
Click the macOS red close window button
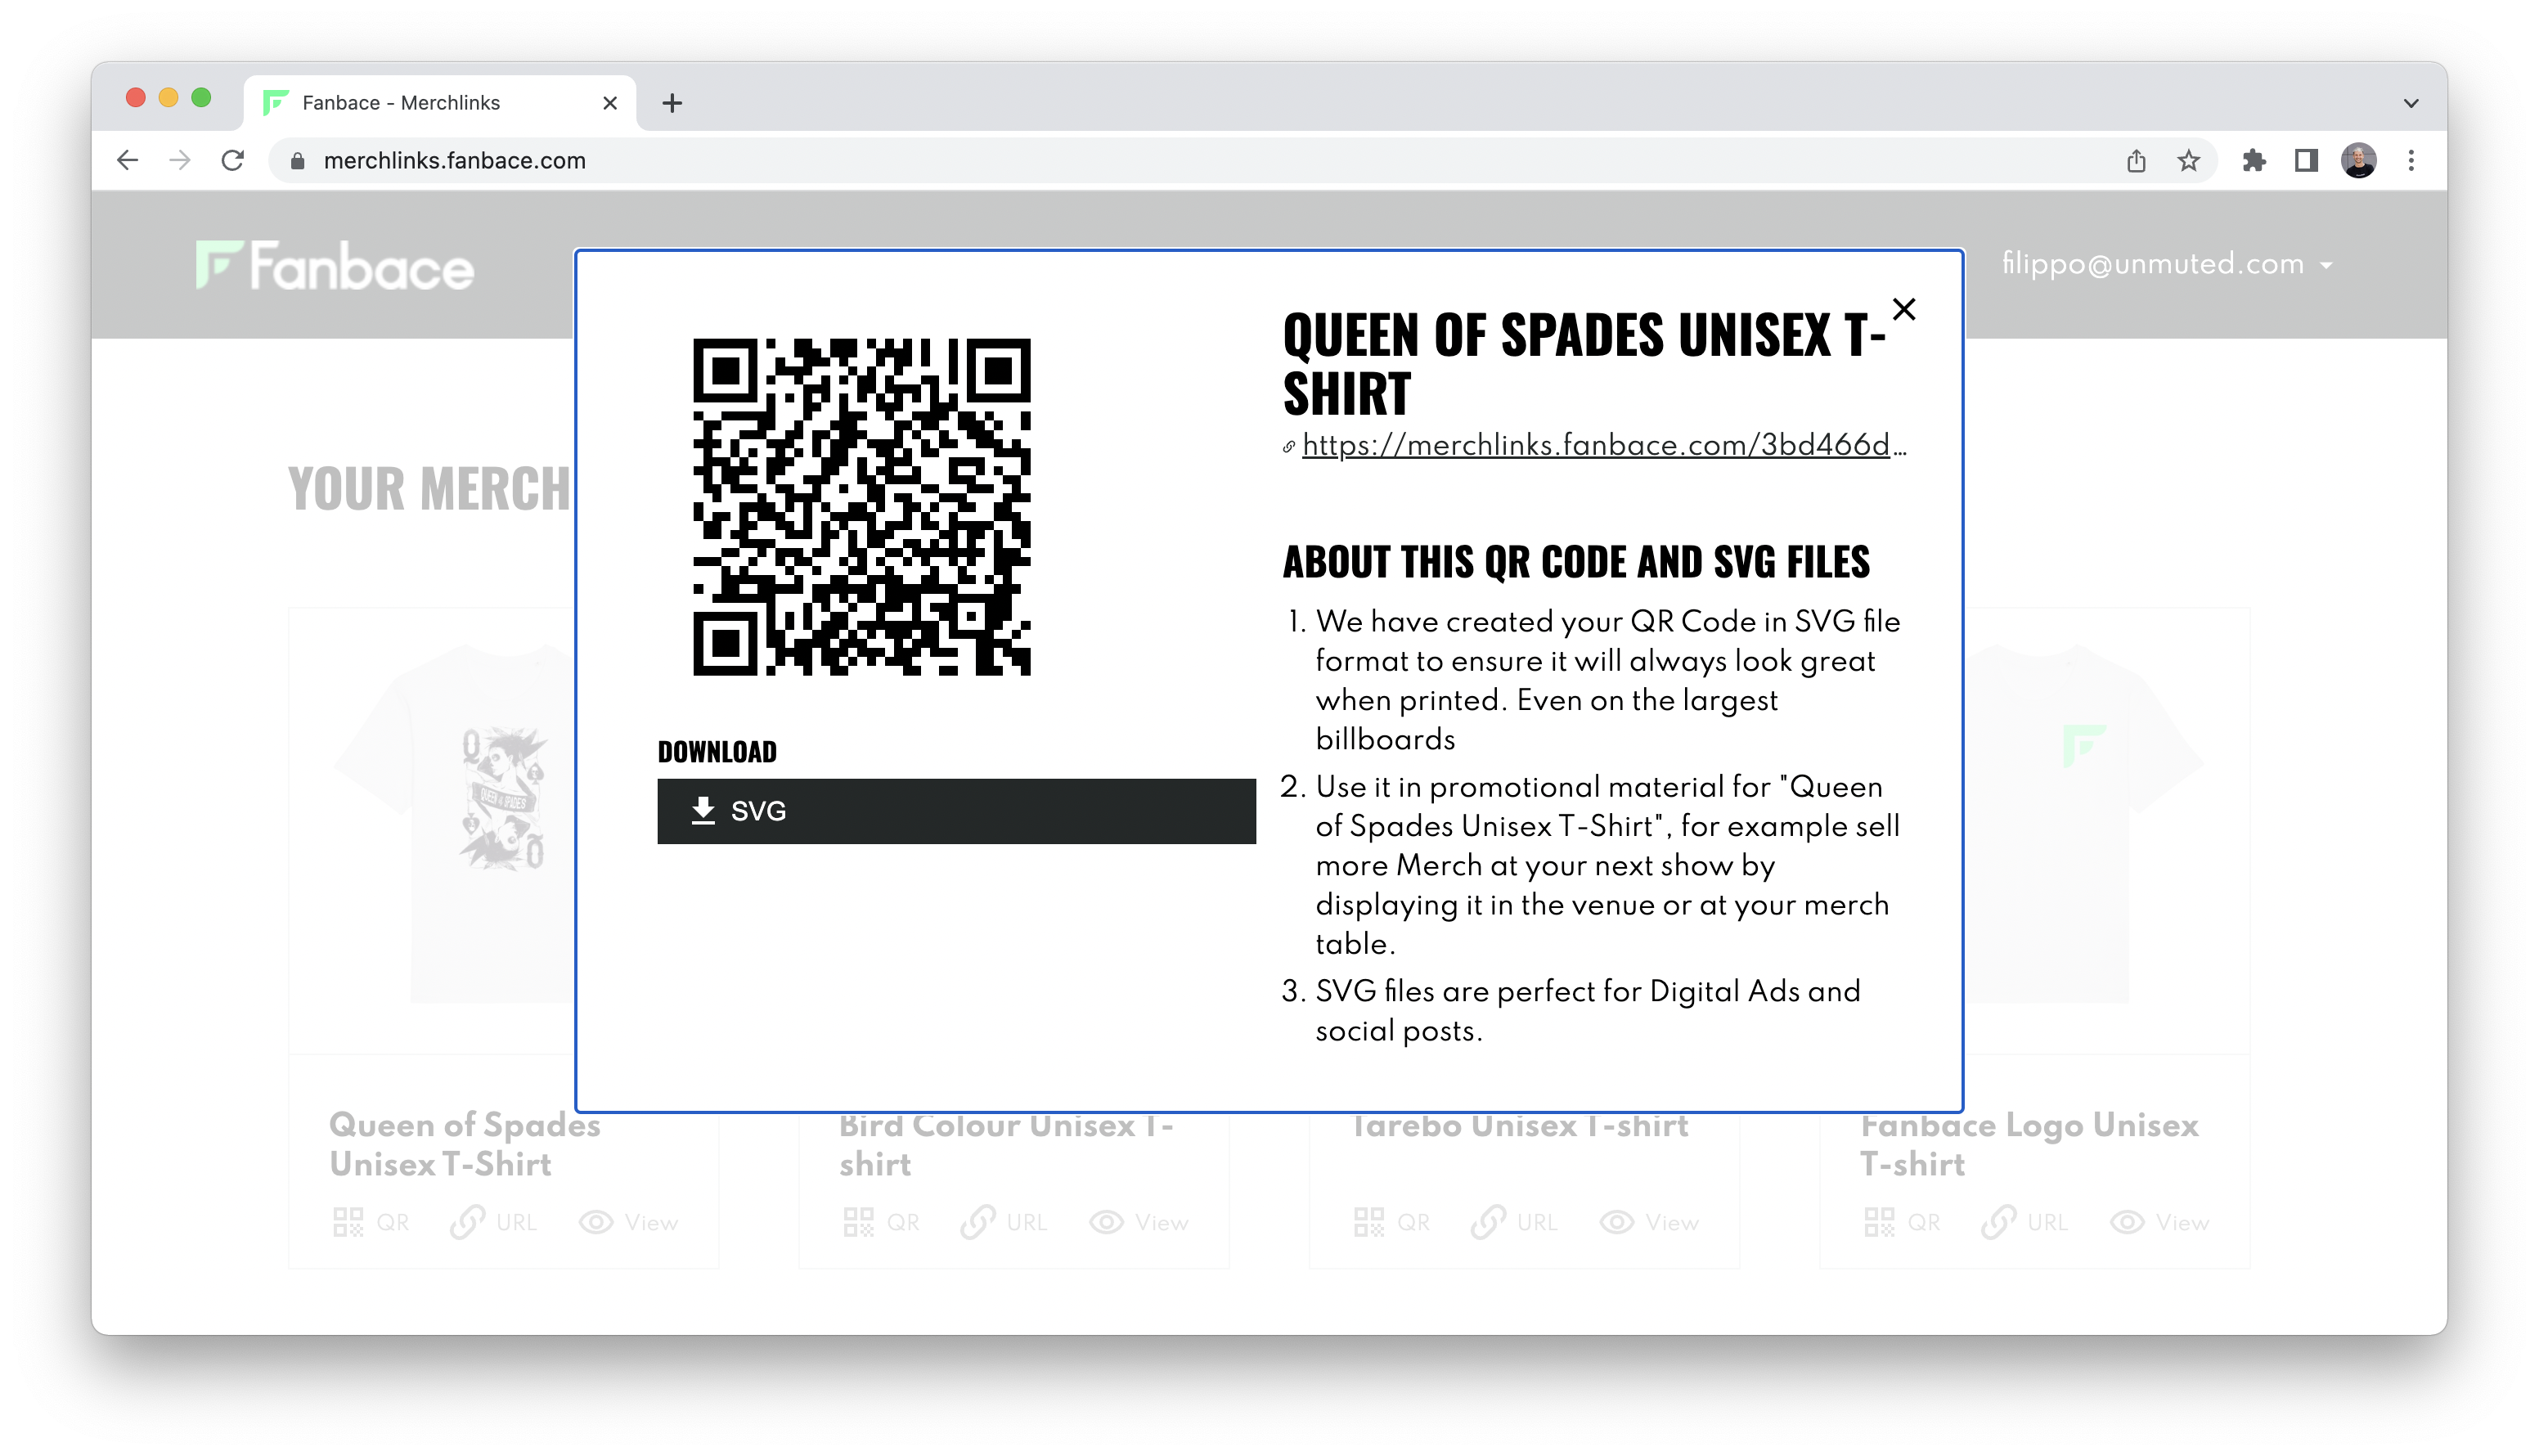[x=136, y=97]
